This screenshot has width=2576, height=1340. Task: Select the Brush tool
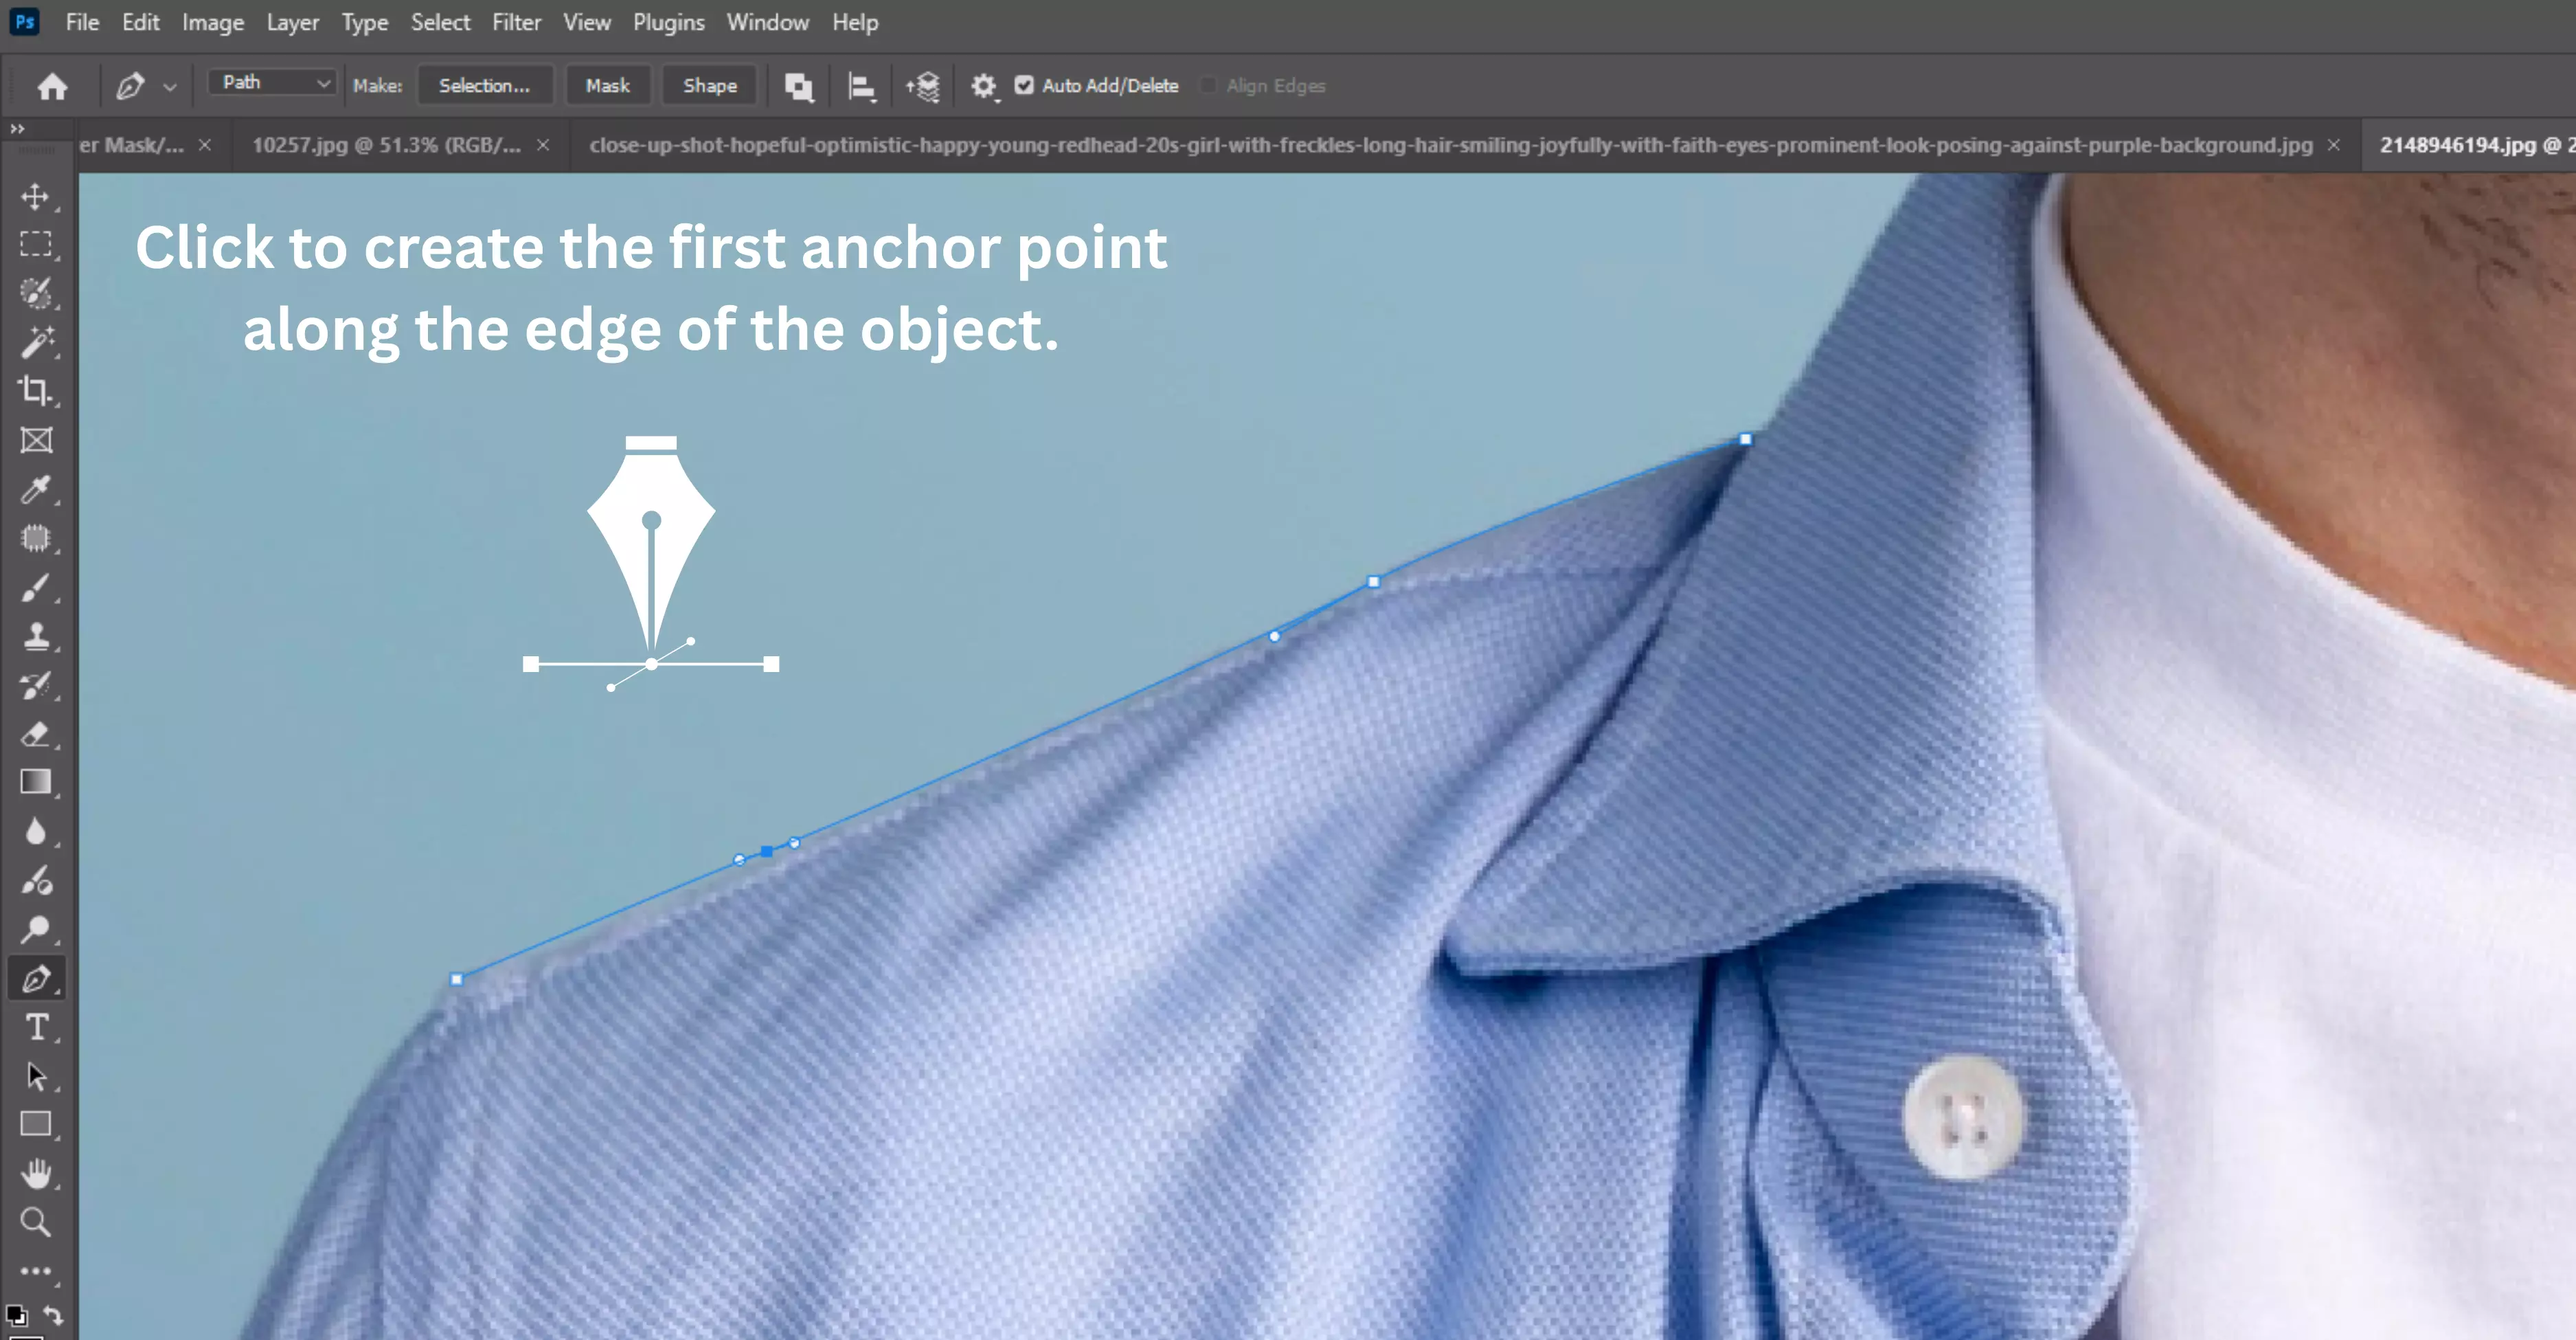click(x=37, y=588)
